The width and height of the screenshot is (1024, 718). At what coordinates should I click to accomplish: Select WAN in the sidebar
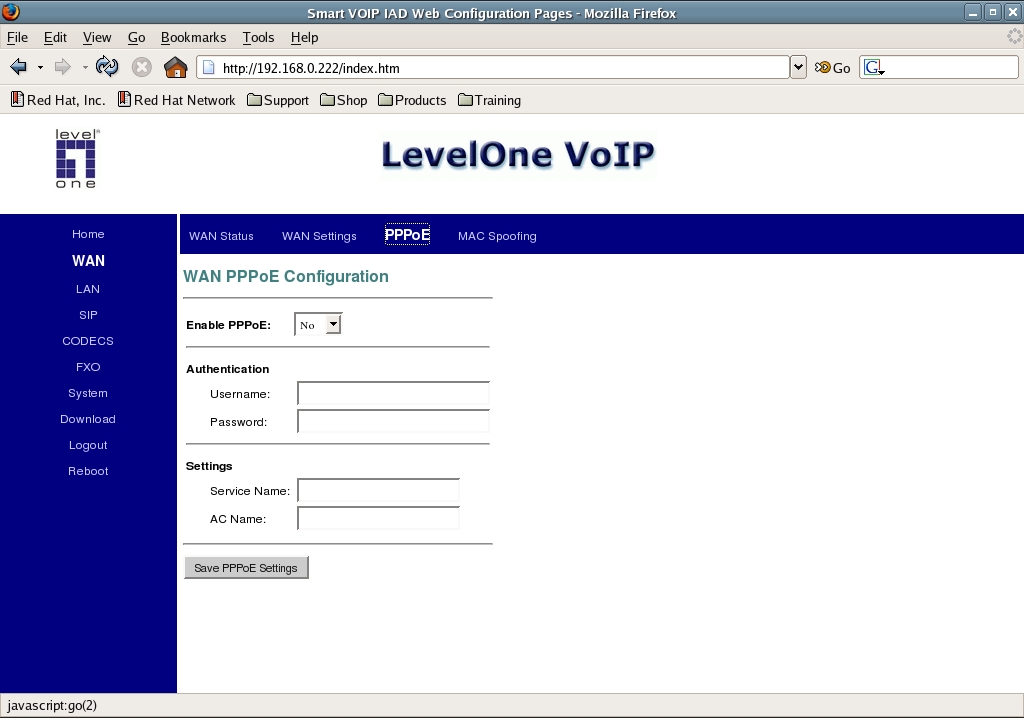point(88,261)
